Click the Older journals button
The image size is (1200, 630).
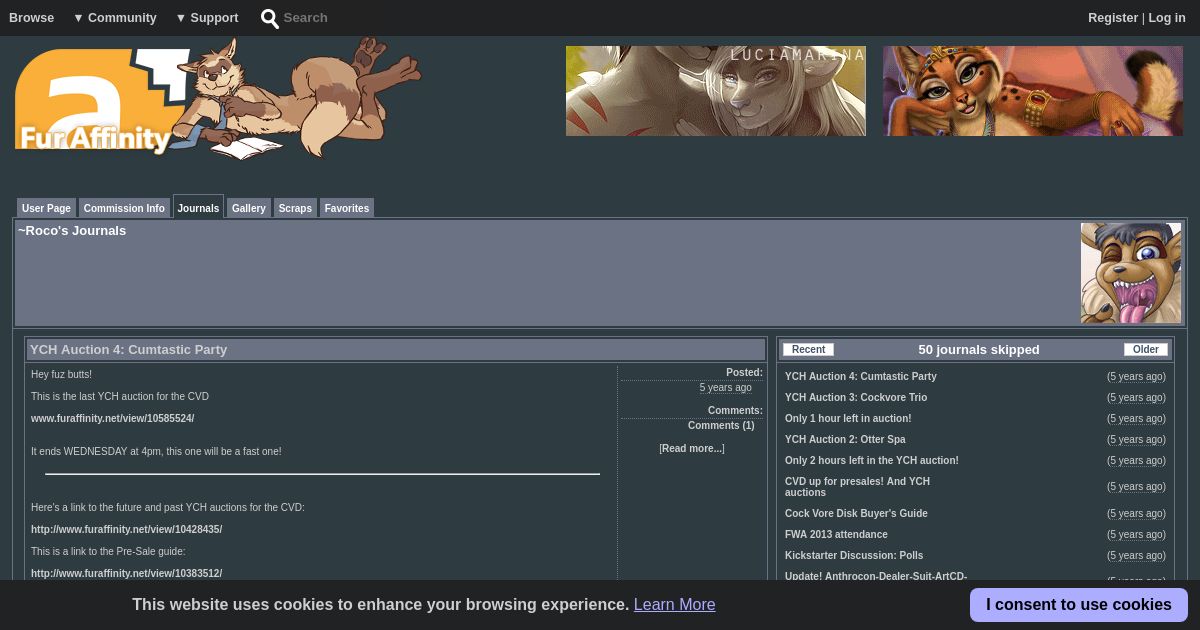tap(1146, 350)
